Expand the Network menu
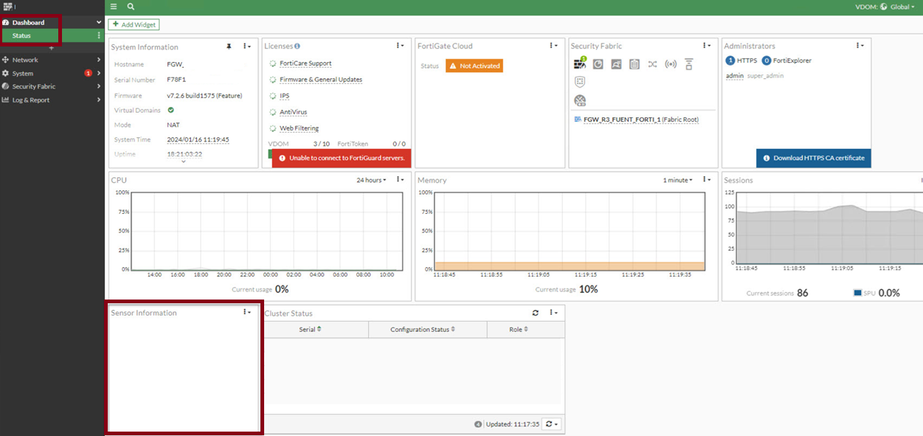This screenshot has height=436, width=923. [x=52, y=60]
